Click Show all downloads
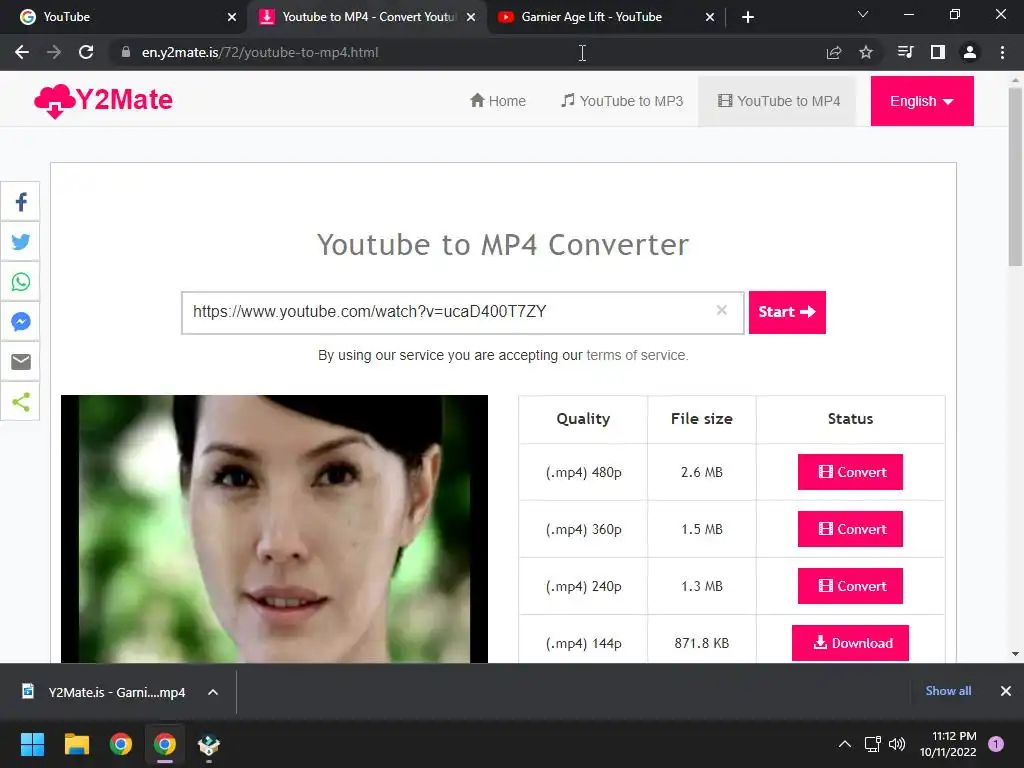Image resolution: width=1024 pixels, height=768 pixels. click(948, 691)
